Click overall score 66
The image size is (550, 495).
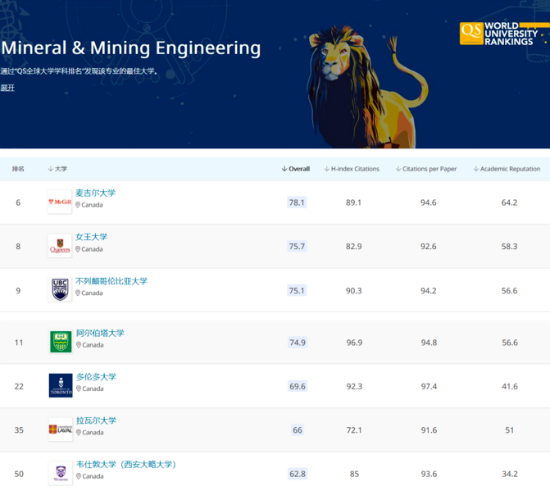pos(297,430)
